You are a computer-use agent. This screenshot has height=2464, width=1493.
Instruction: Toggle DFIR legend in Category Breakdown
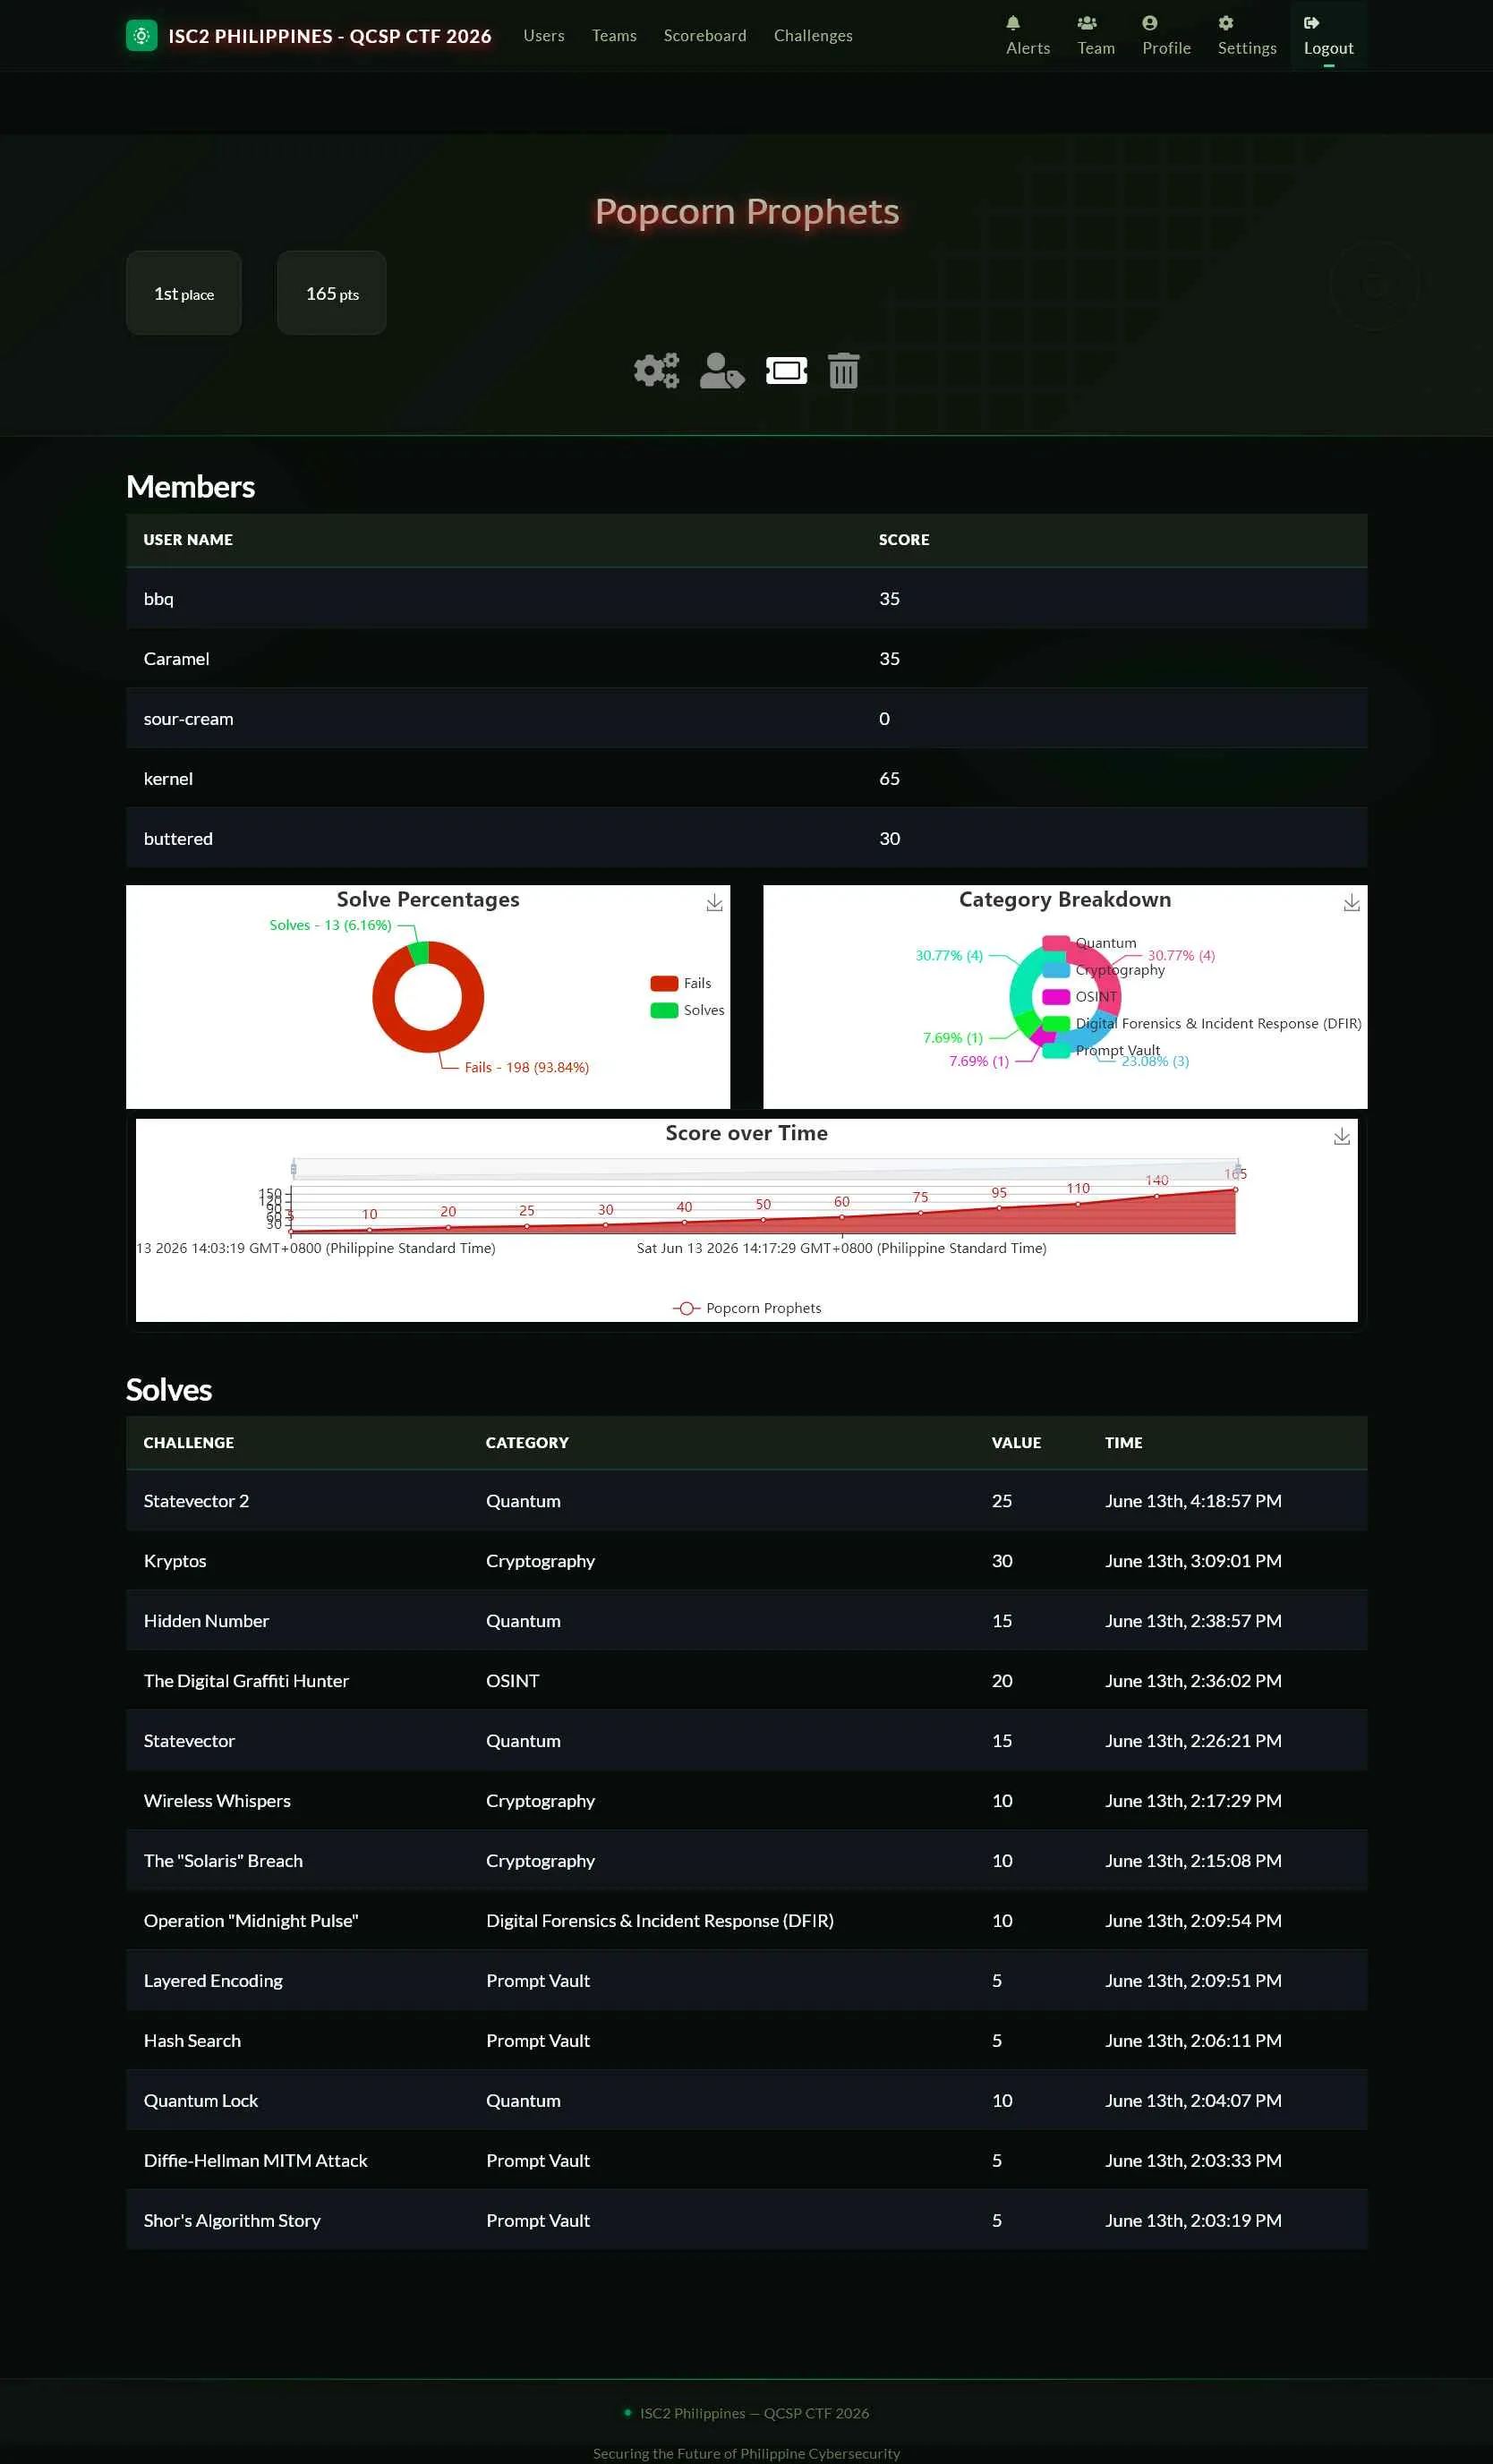click(x=1202, y=1024)
